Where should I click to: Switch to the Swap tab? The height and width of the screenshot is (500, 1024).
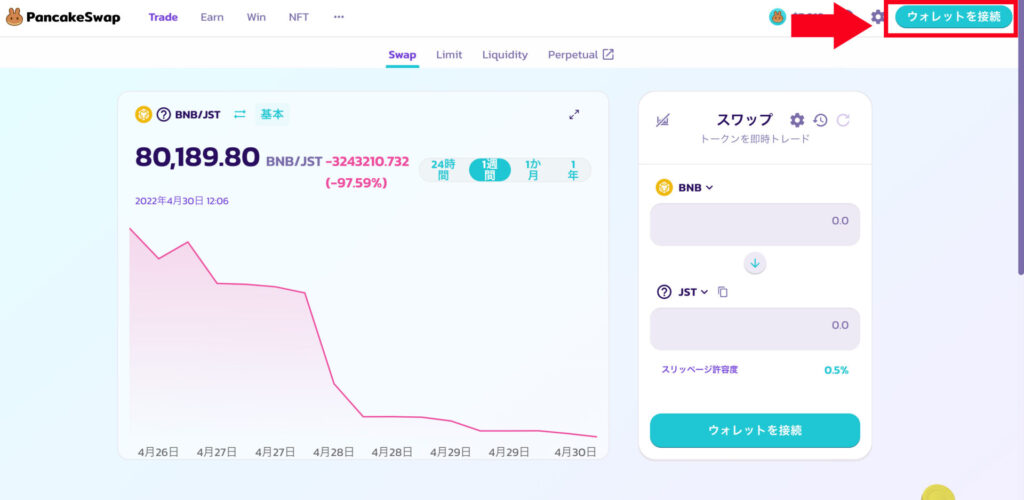click(402, 55)
